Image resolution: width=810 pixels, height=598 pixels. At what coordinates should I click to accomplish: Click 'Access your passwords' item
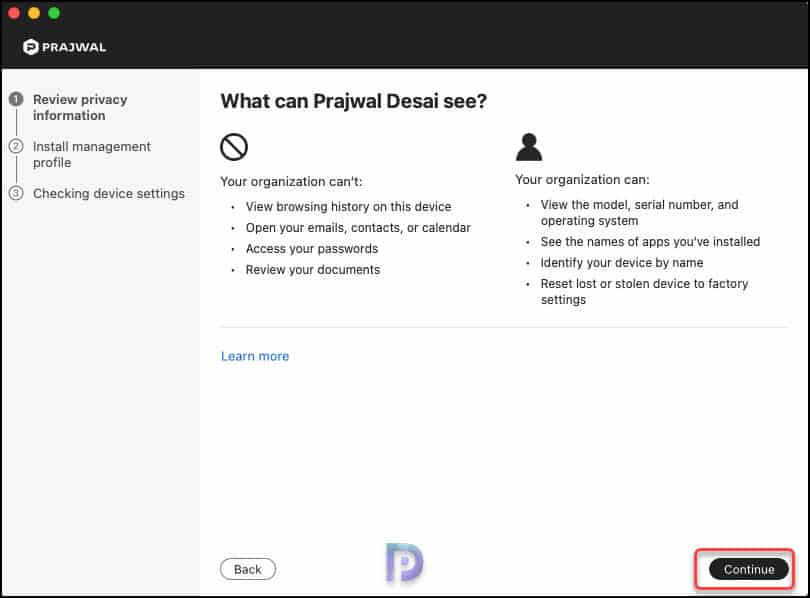point(311,249)
